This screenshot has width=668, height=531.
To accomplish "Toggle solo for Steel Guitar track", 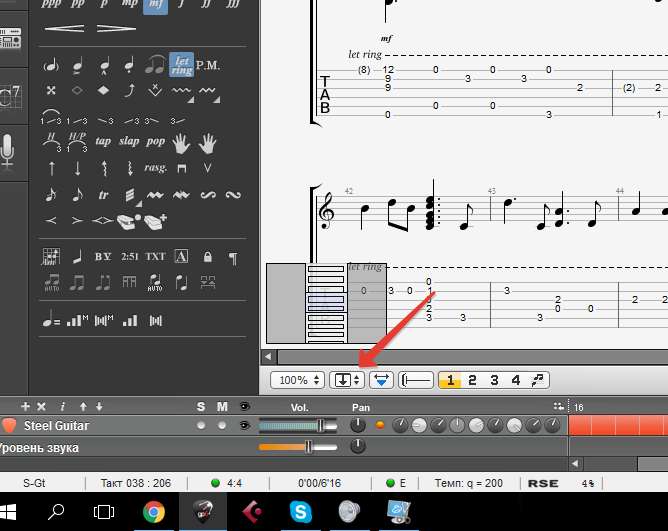I will coord(201,426).
